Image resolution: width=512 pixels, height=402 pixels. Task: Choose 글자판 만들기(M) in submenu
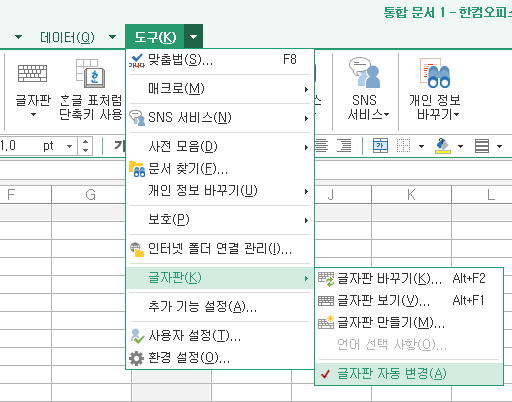pos(409,323)
